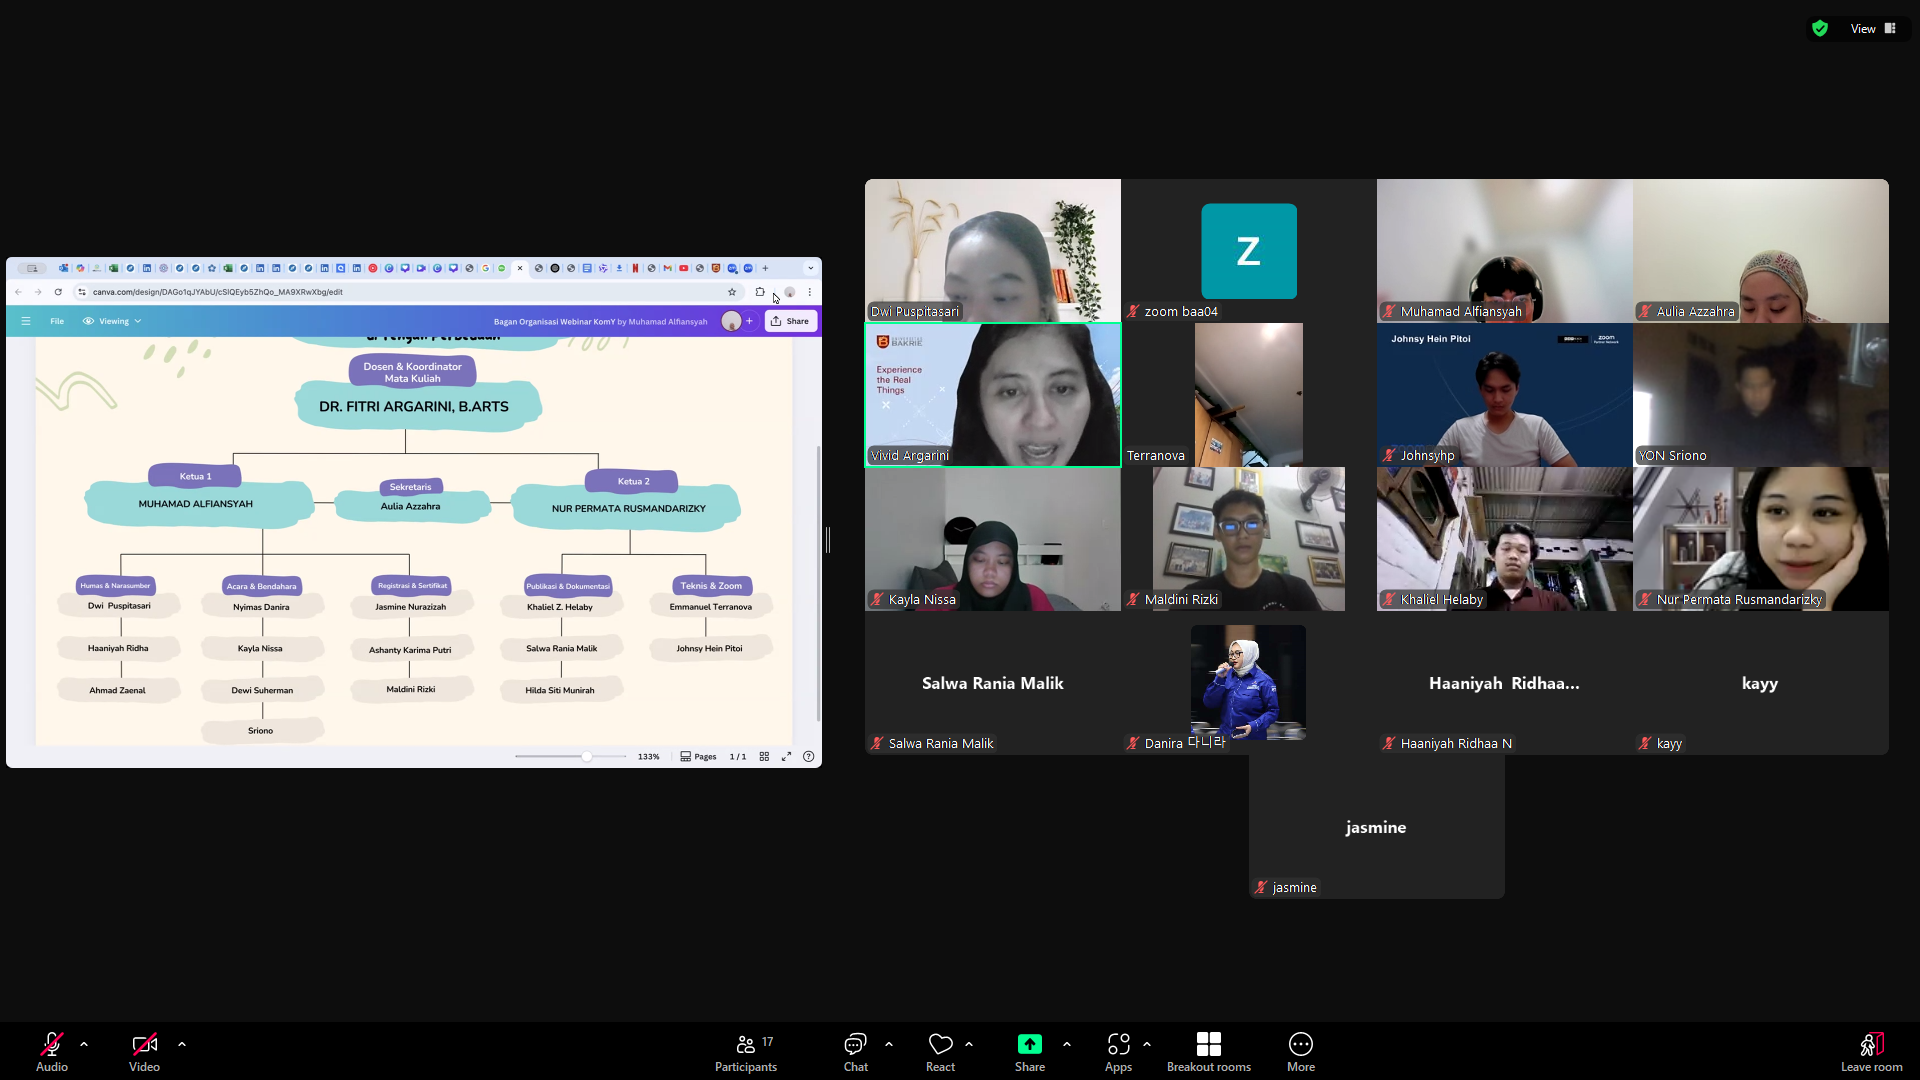Unmute the microphone with the Audio button
Viewport: 1920px width, 1080px height.
(x=52, y=1052)
